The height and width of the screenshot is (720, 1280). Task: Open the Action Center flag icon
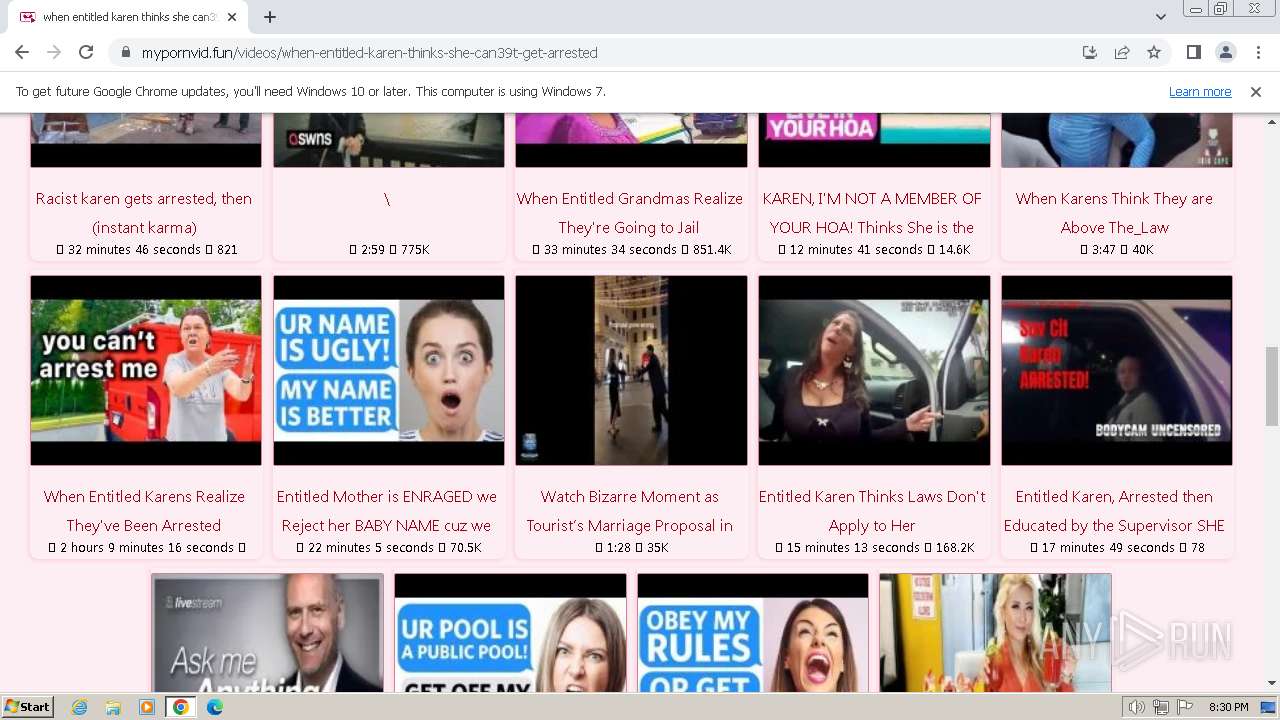1185,707
